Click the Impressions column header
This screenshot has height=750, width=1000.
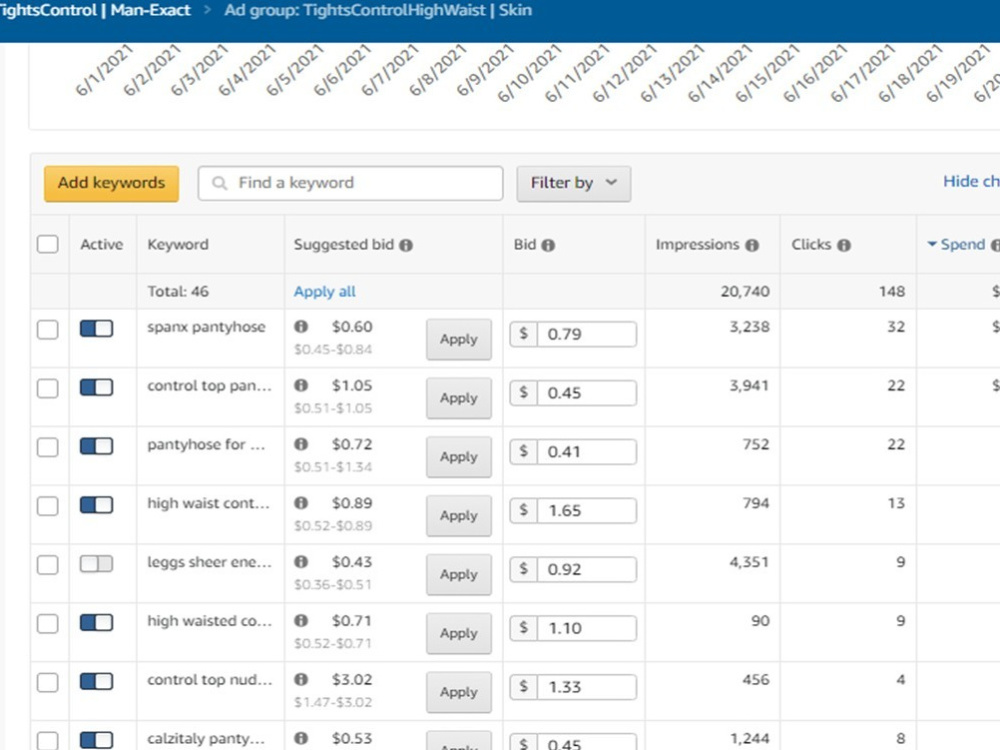(697, 245)
